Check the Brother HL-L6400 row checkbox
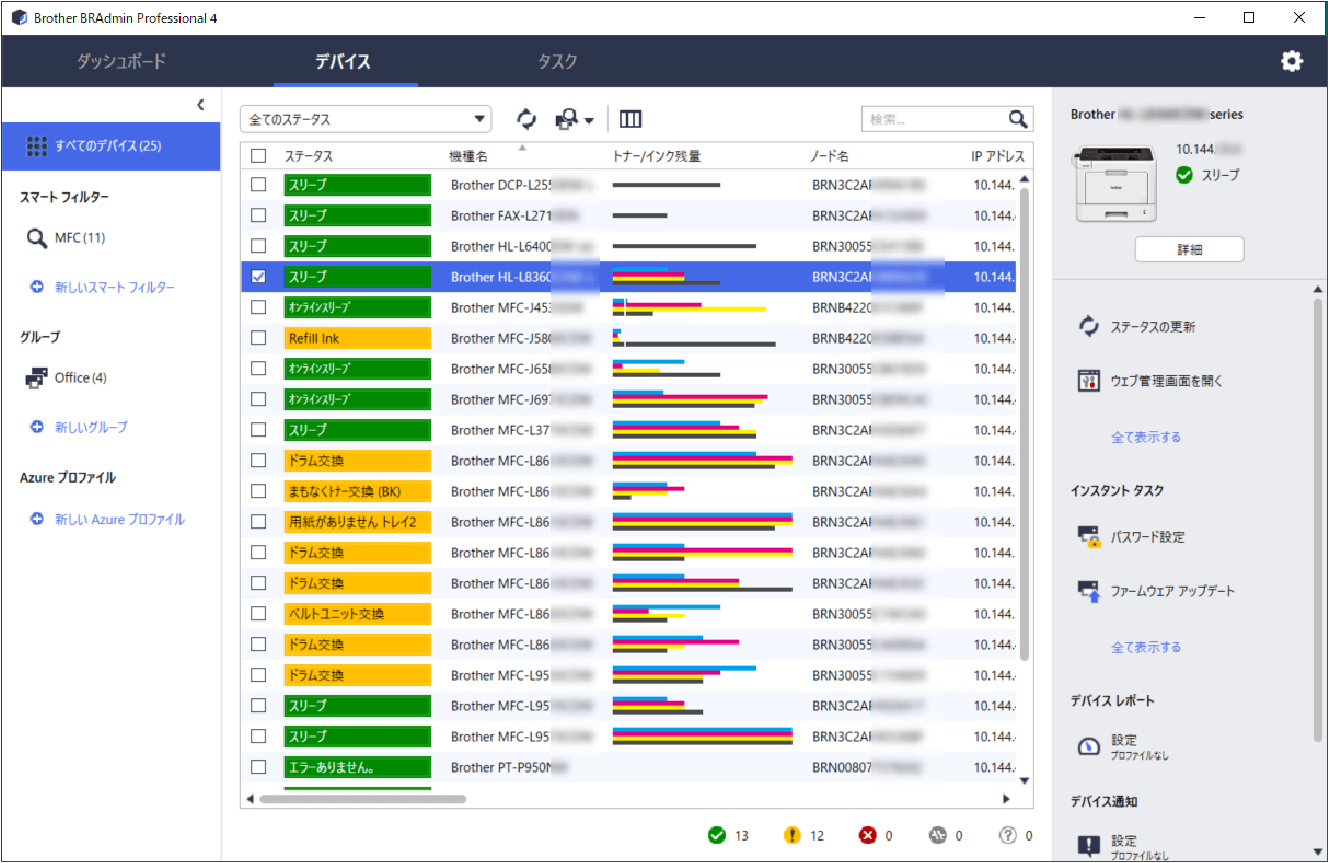The image size is (1328, 863). coord(259,246)
